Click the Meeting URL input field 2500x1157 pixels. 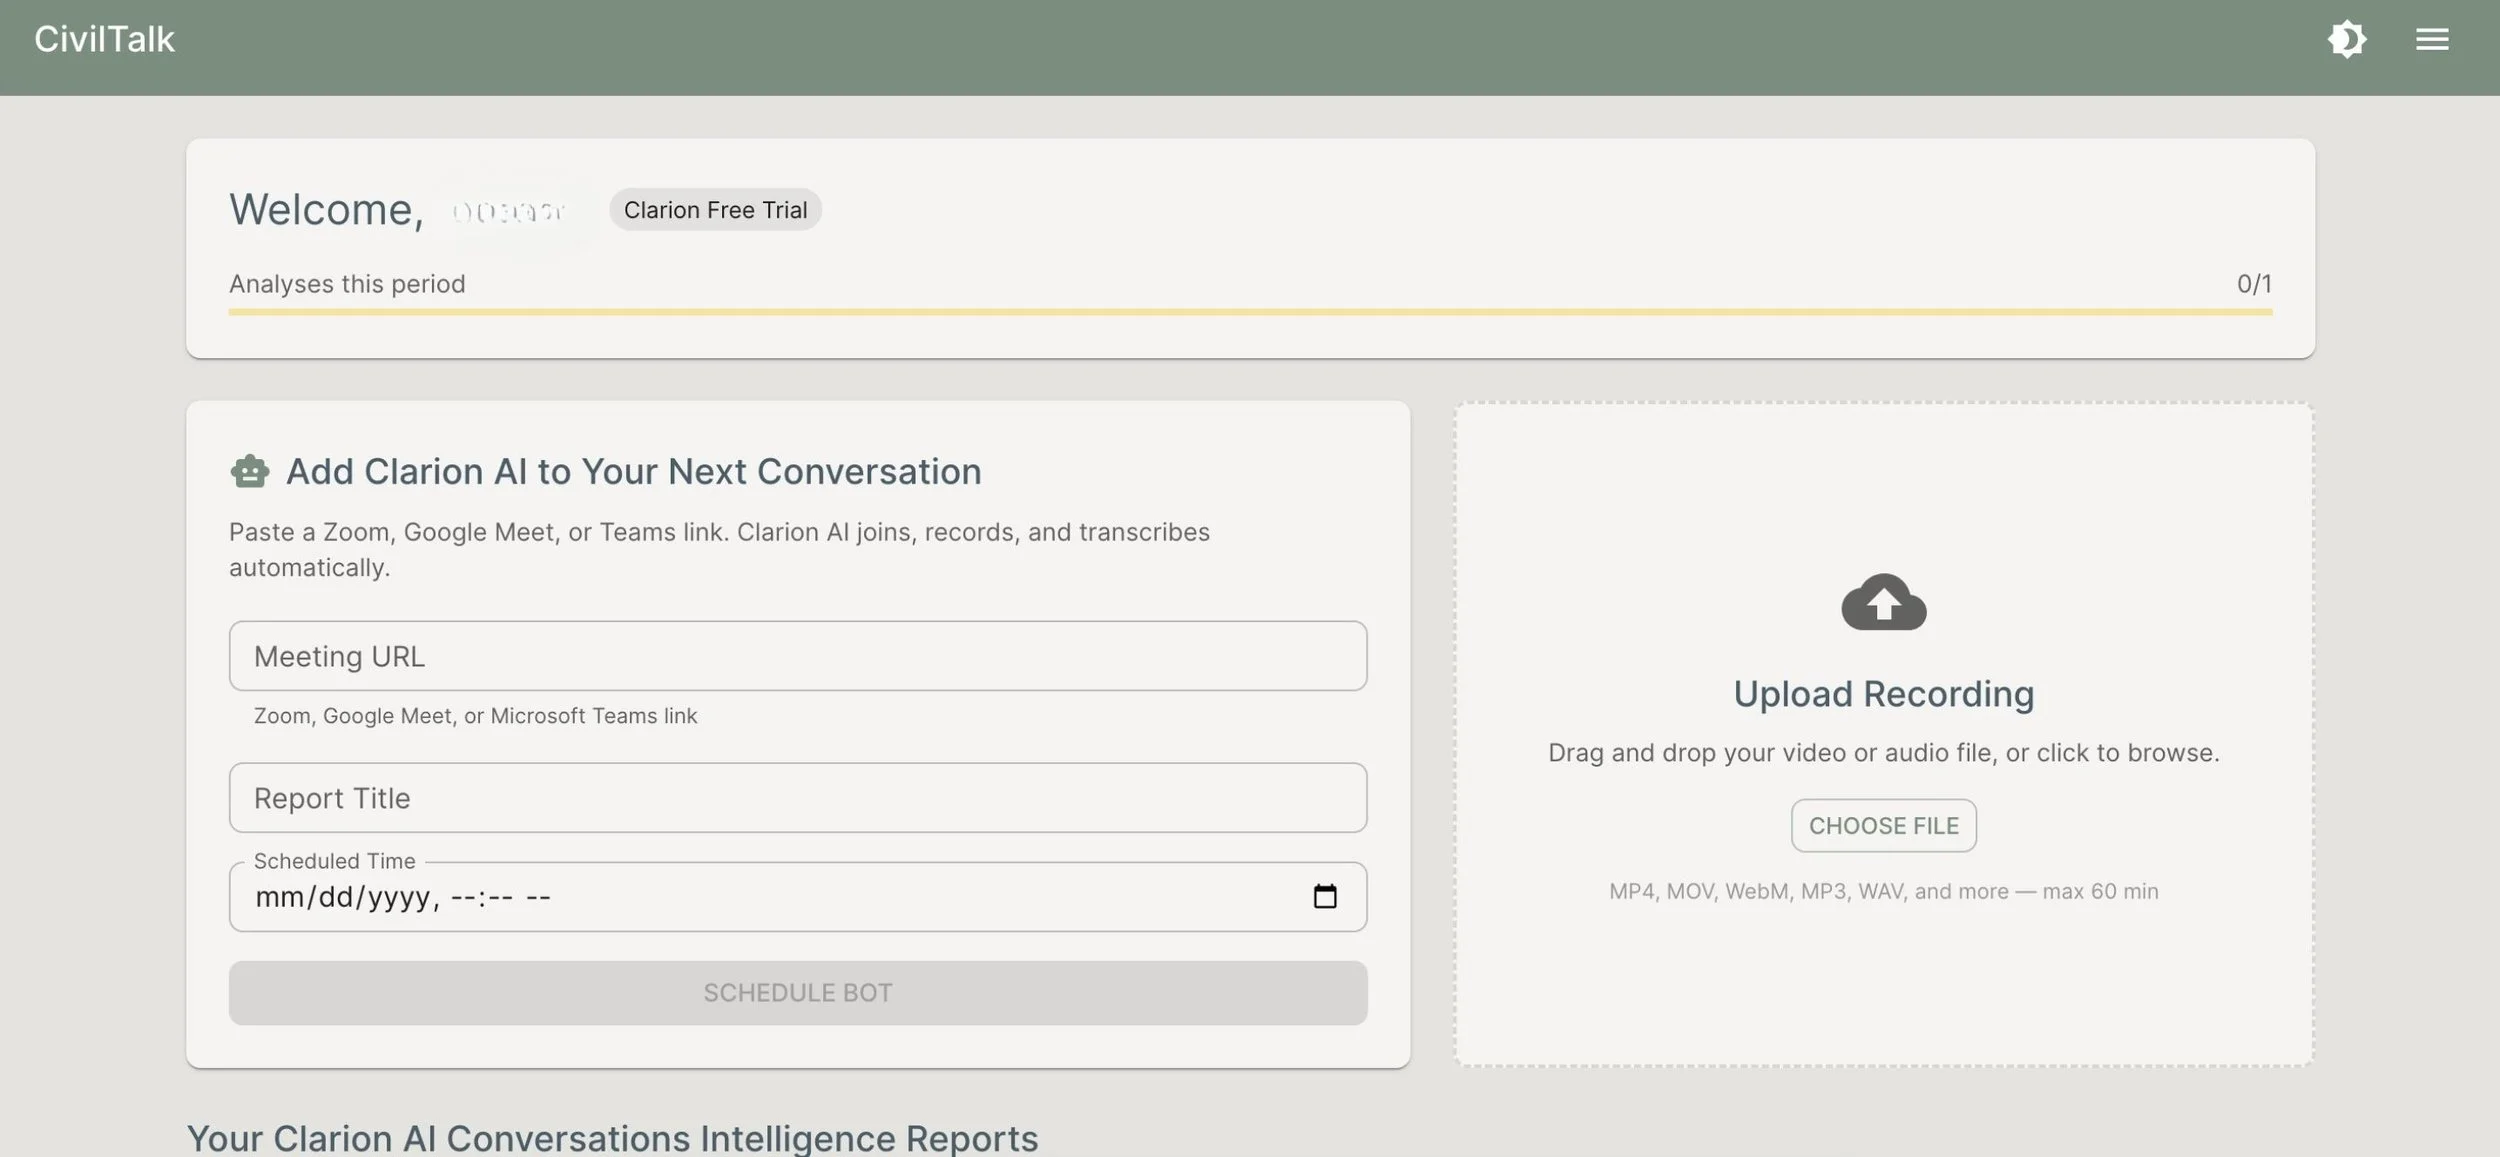(797, 656)
